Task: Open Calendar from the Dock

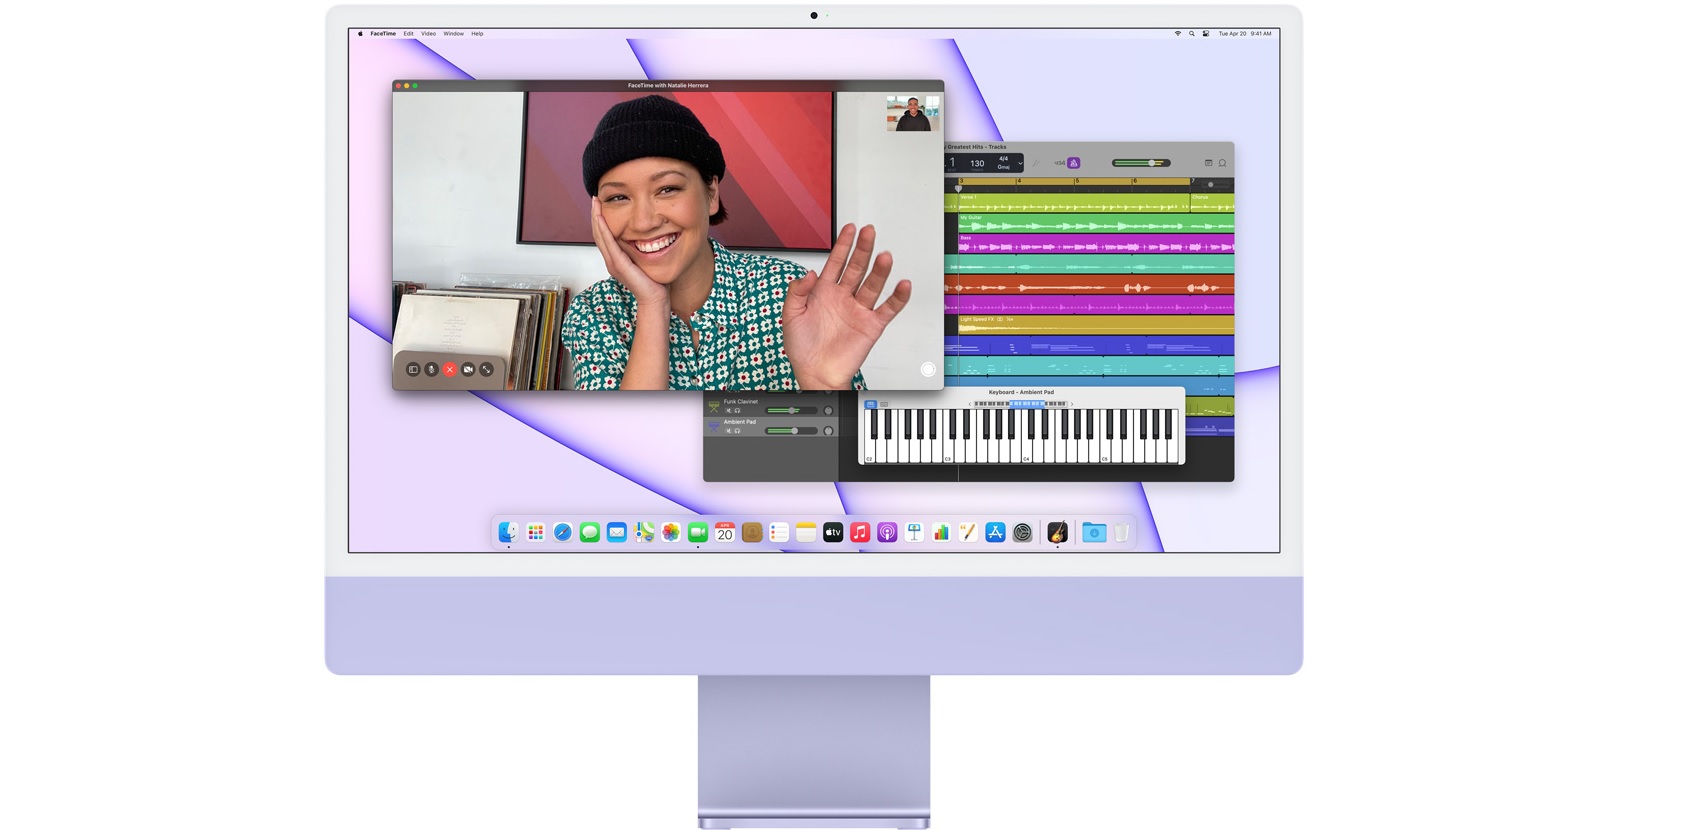Action: pos(725,532)
